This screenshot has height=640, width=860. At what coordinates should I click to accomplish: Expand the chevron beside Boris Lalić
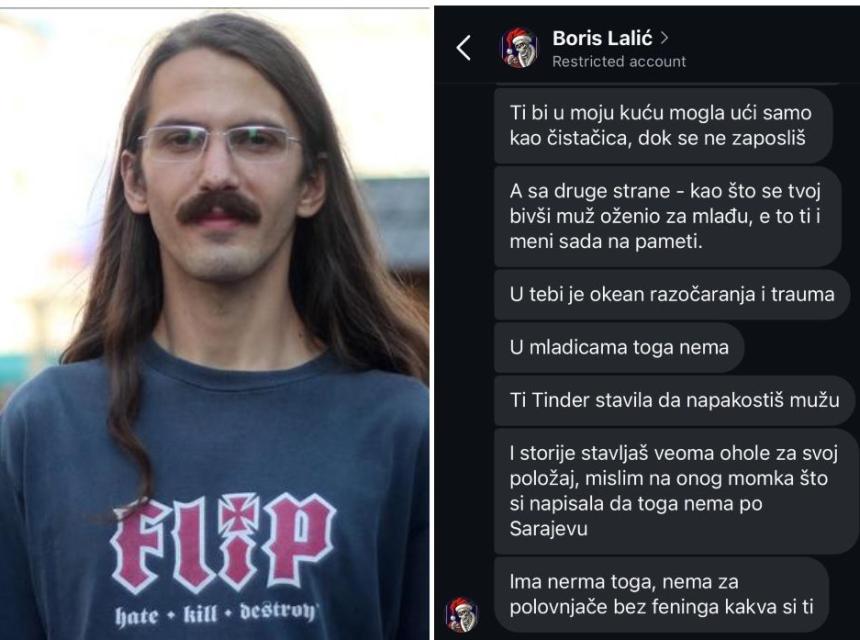pyautogui.click(x=664, y=38)
